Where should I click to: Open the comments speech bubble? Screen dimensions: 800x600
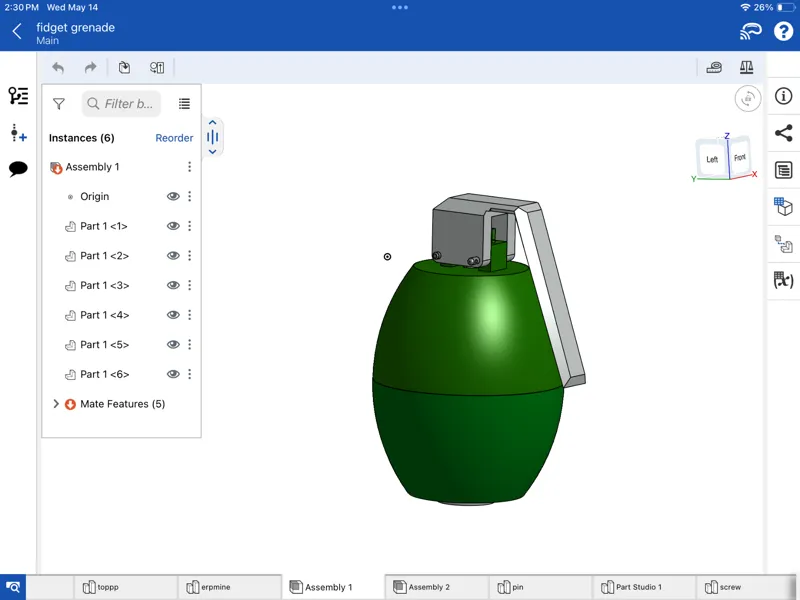[x=18, y=168]
